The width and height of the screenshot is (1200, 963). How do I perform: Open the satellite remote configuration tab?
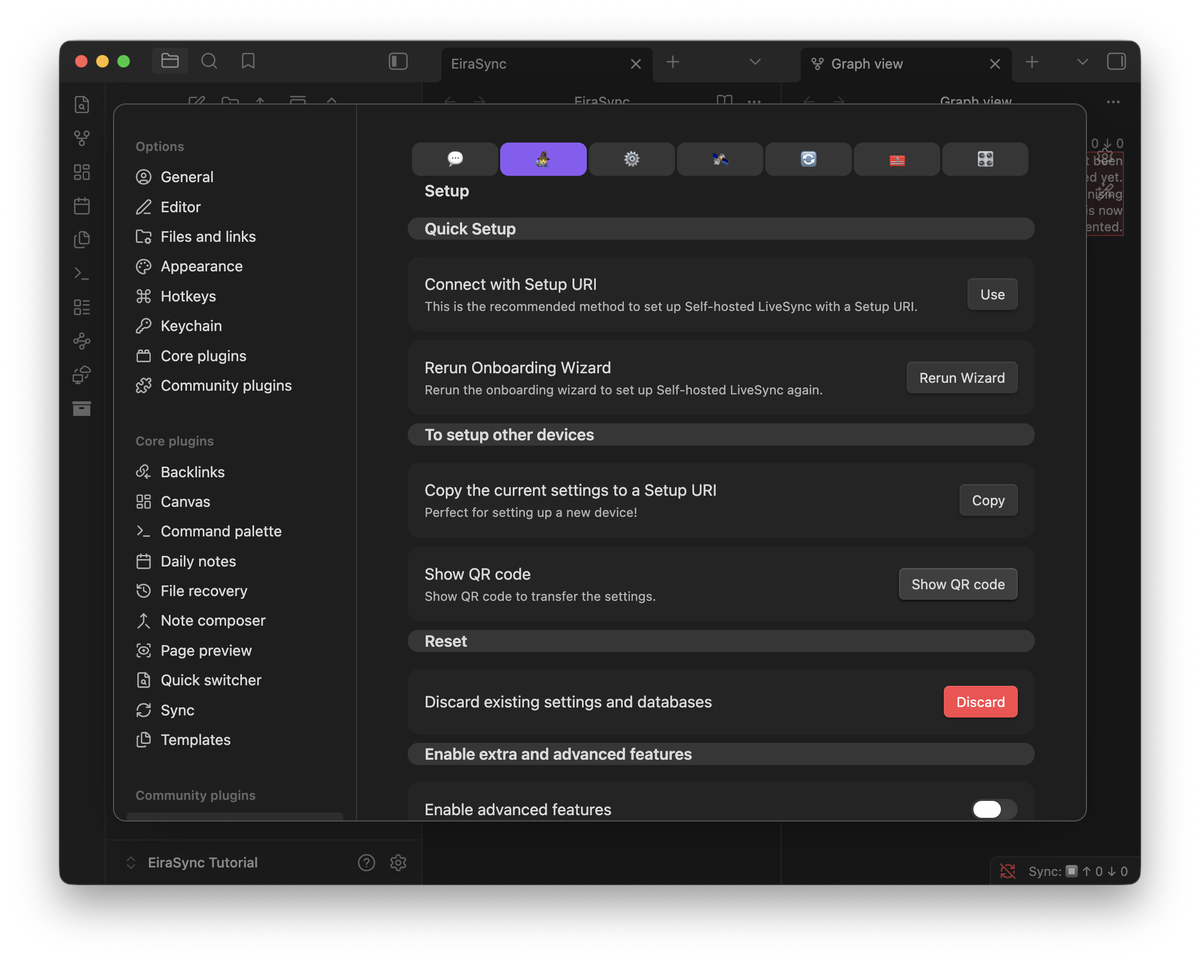coord(720,159)
